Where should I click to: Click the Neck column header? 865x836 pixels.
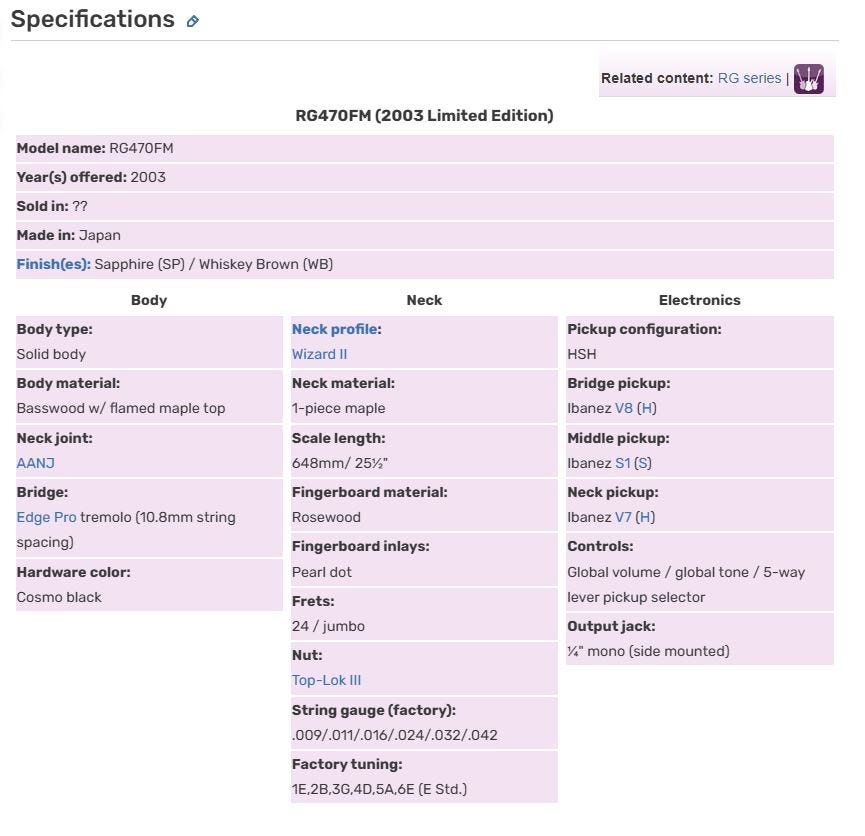pos(424,300)
